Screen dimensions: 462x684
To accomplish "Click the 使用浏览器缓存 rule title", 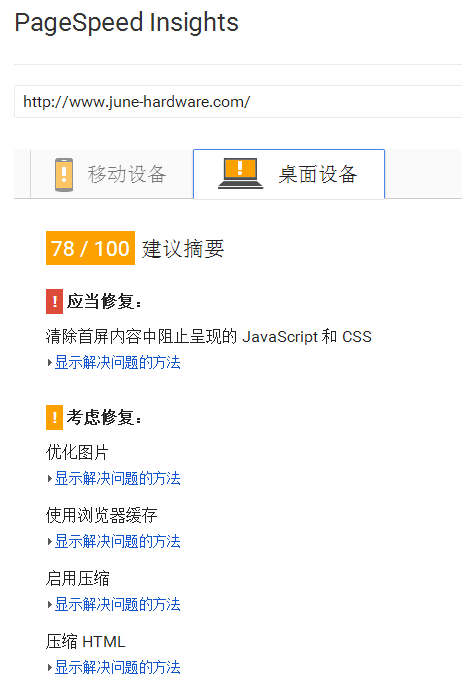I will click(101, 515).
